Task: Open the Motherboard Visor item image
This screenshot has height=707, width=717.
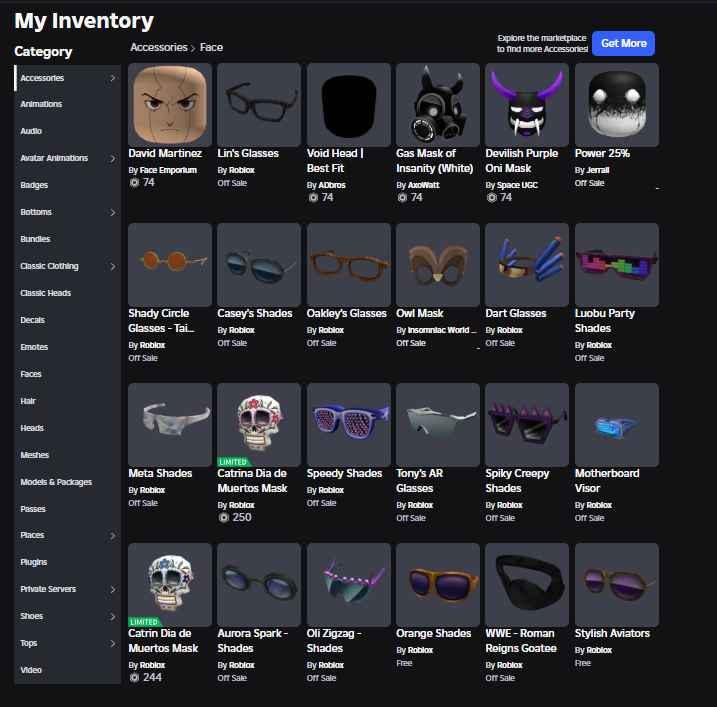Action: [616, 425]
